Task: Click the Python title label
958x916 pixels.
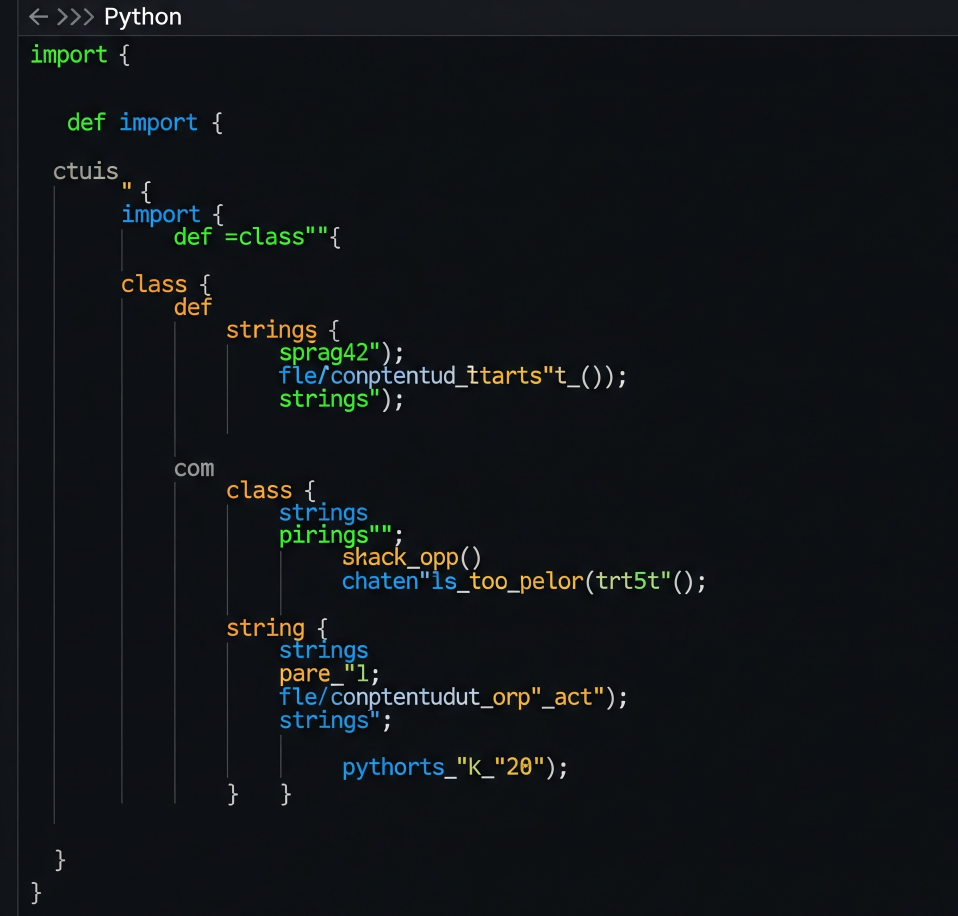Action: 143,17
